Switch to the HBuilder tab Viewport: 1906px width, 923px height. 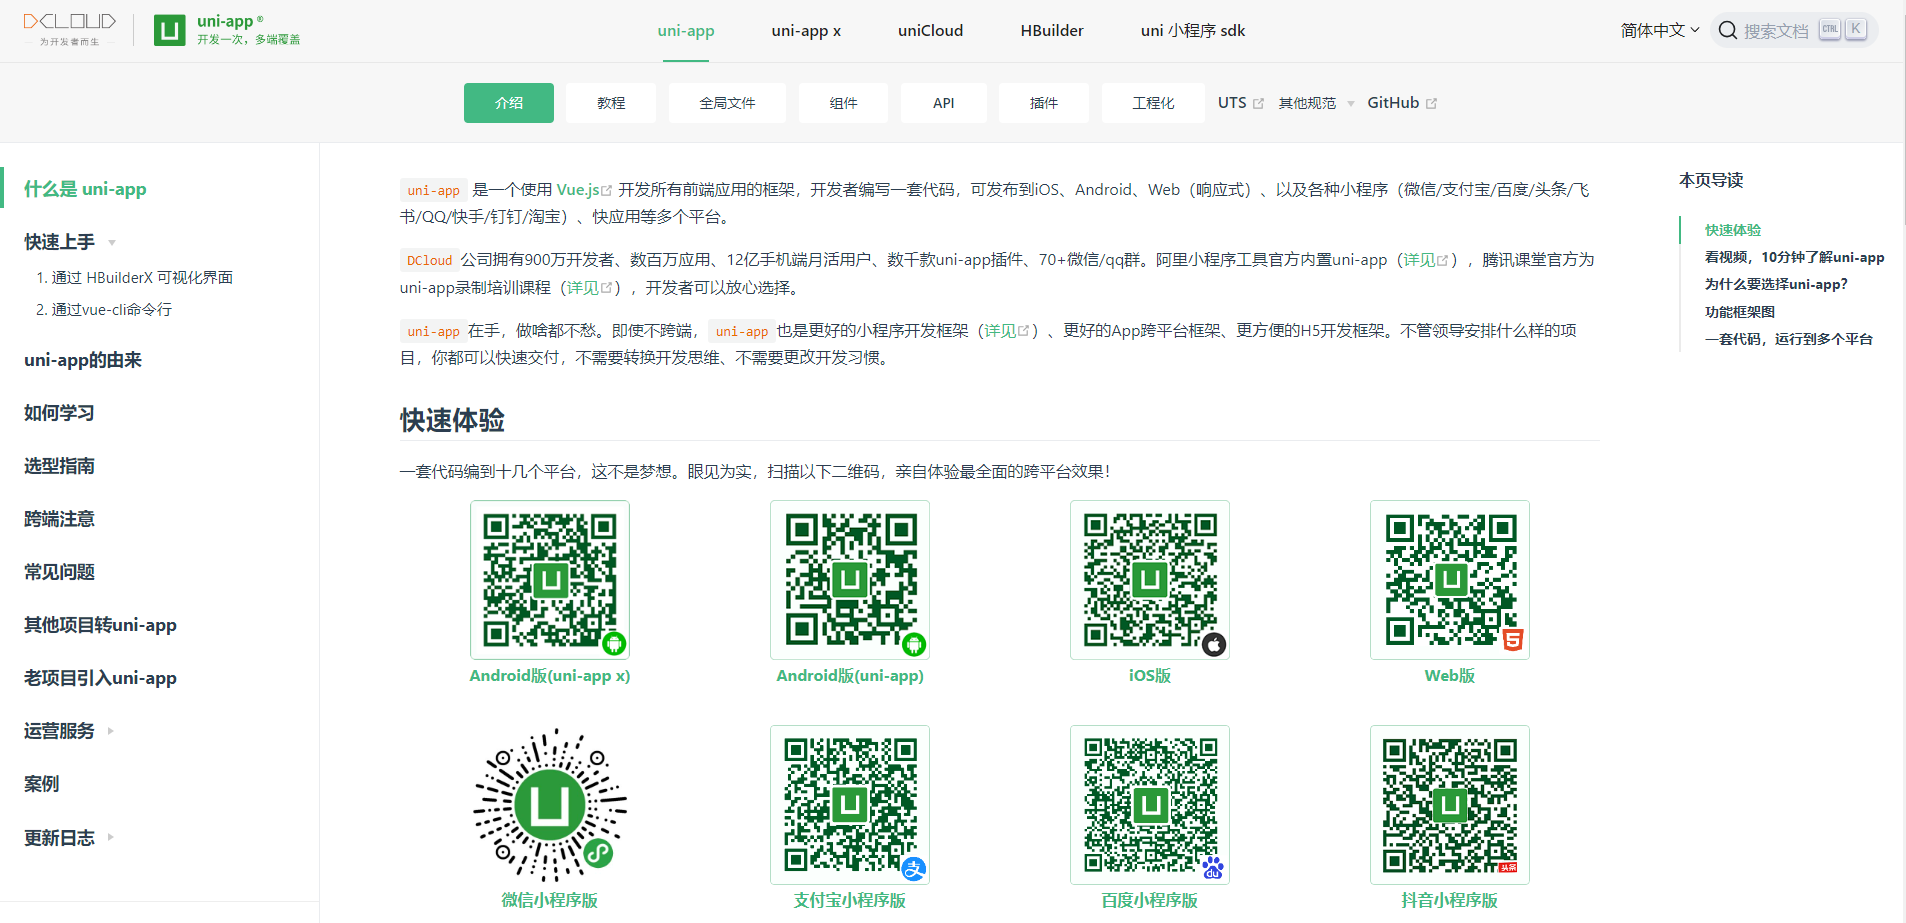click(1052, 30)
